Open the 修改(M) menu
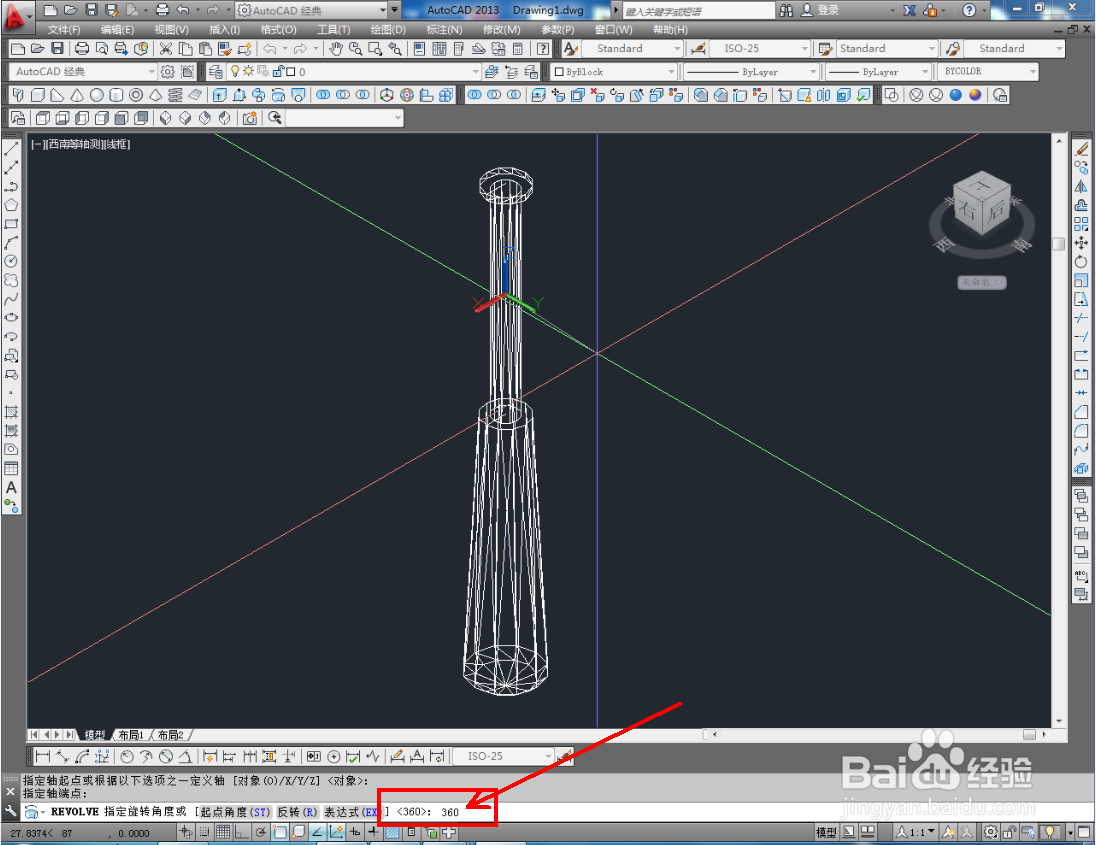Image resolution: width=1096 pixels, height=845 pixels. (x=501, y=29)
